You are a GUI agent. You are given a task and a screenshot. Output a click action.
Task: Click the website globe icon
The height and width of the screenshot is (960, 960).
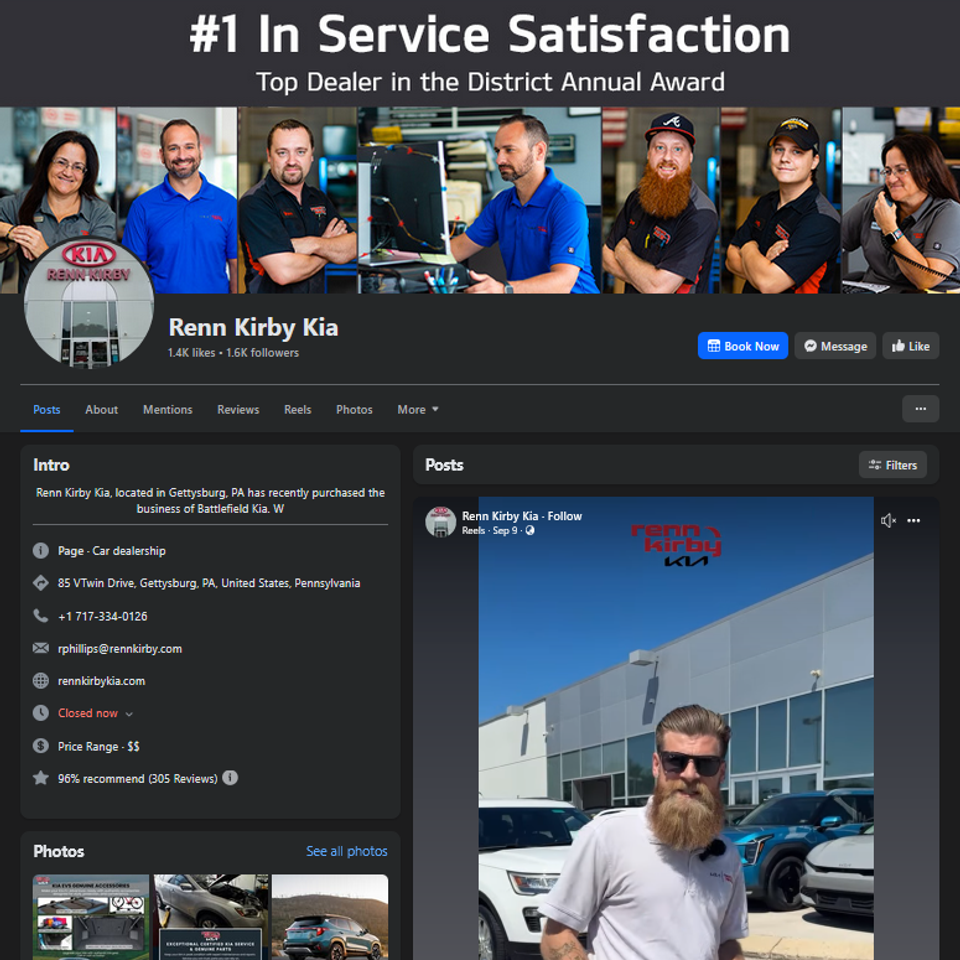[40, 681]
